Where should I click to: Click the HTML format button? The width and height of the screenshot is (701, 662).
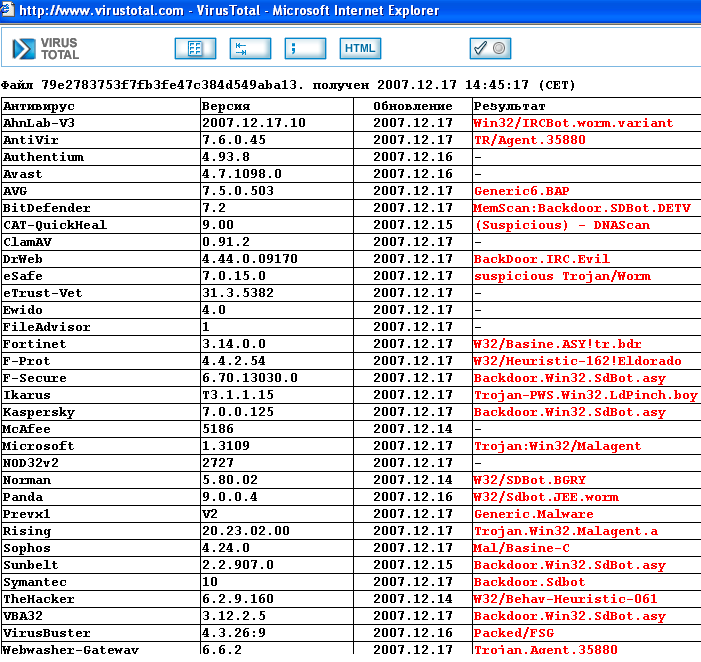pyautogui.click(x=360, y=48)
